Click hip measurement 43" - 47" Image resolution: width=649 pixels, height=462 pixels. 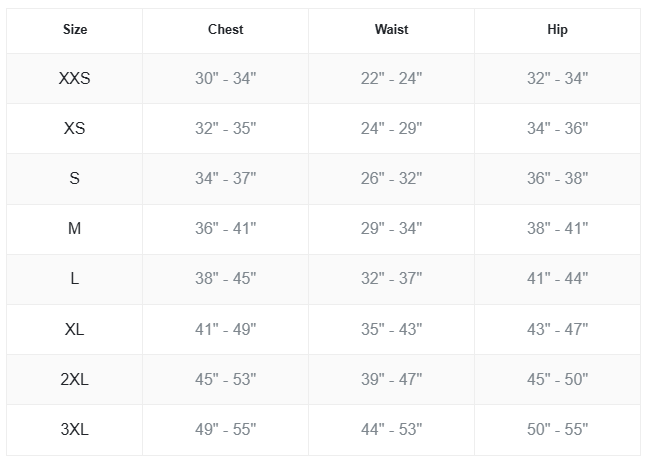tap(558, 329)
